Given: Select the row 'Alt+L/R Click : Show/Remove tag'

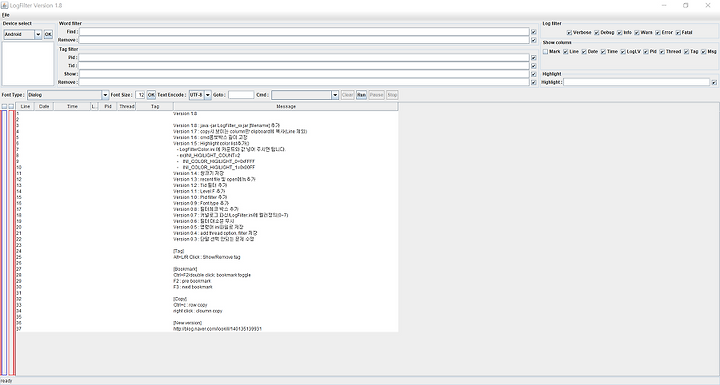Looking at the screenshot, I should point(207,257).
